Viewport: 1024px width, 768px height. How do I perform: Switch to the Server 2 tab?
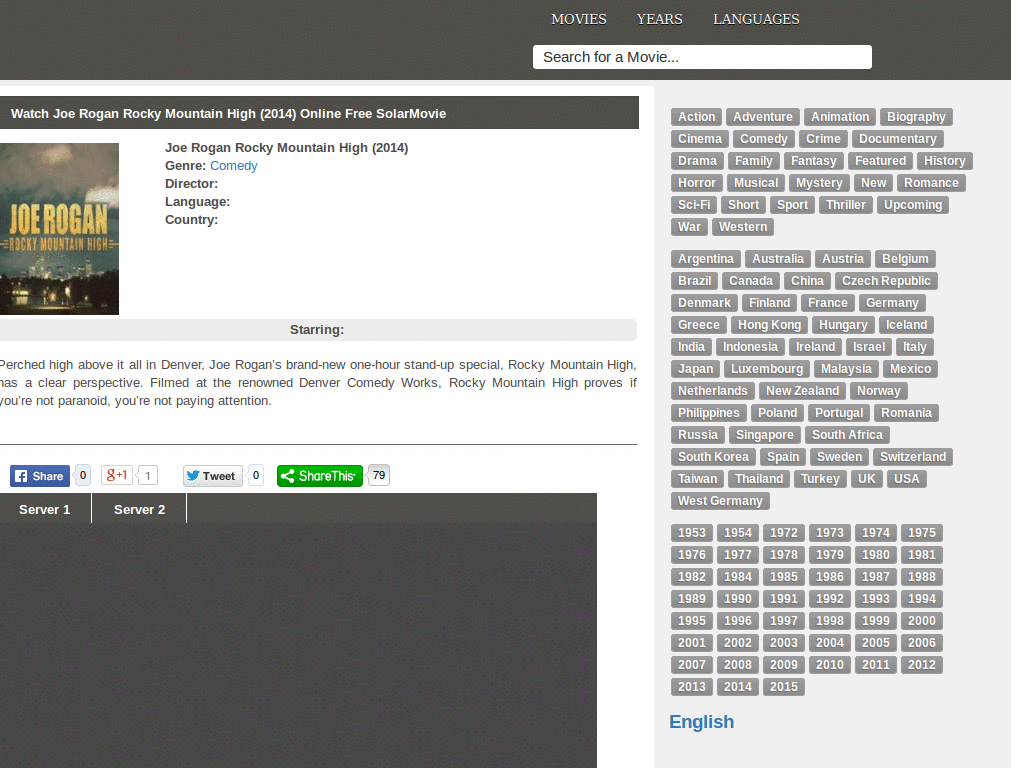(139, 509)
